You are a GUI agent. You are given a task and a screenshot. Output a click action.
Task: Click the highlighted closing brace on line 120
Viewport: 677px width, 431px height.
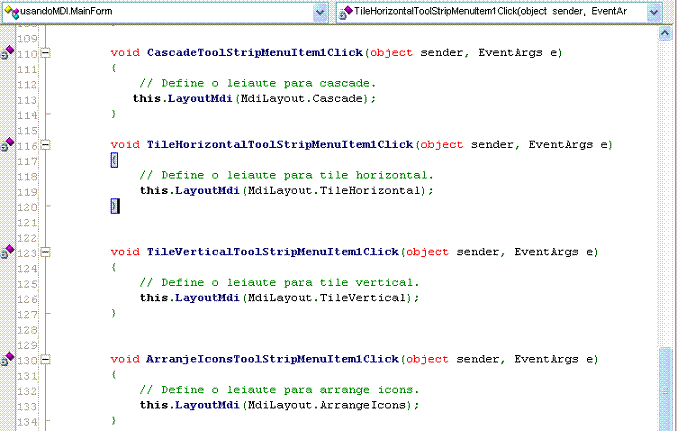(114, 206)
